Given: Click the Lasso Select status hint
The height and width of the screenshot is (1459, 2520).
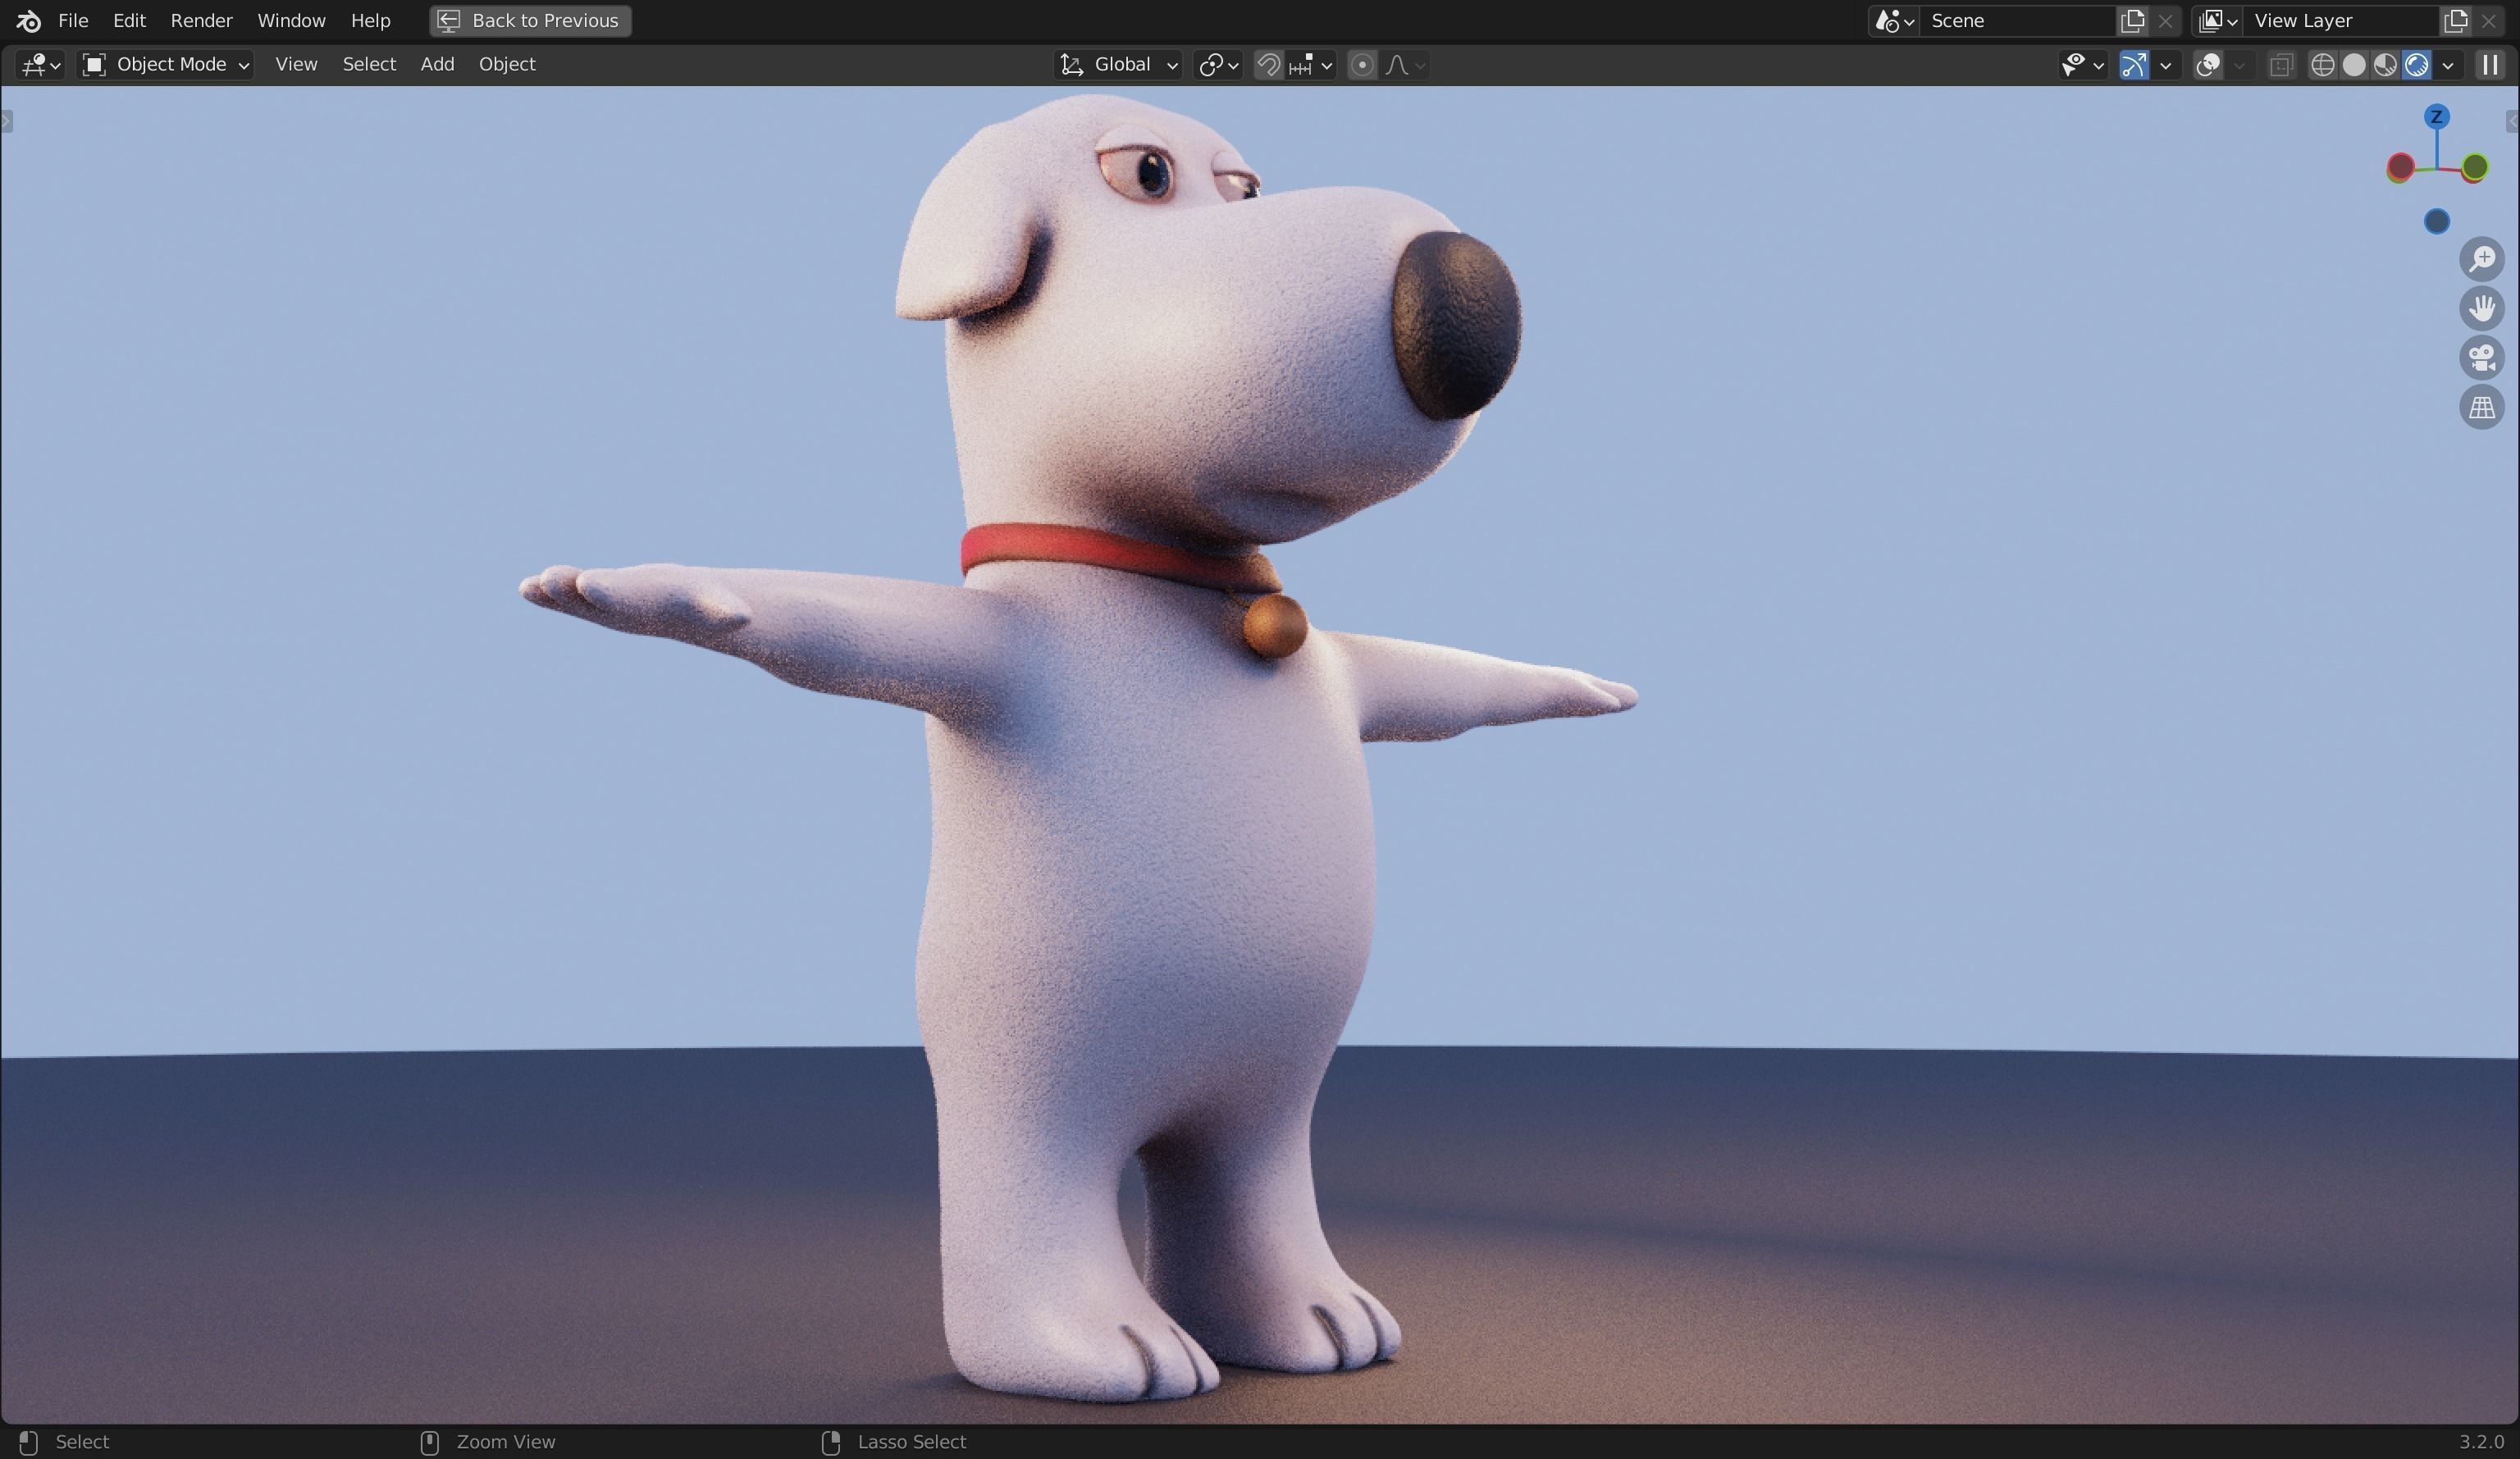Looking at the screenshot, I should point(911,1442).
